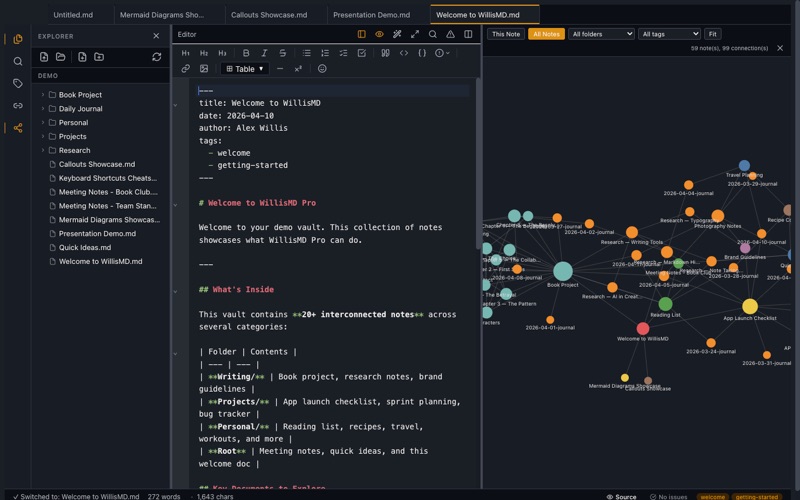Apply italic formatting
This screenshot has width=800, height=500.
click(x=264, y=53)
